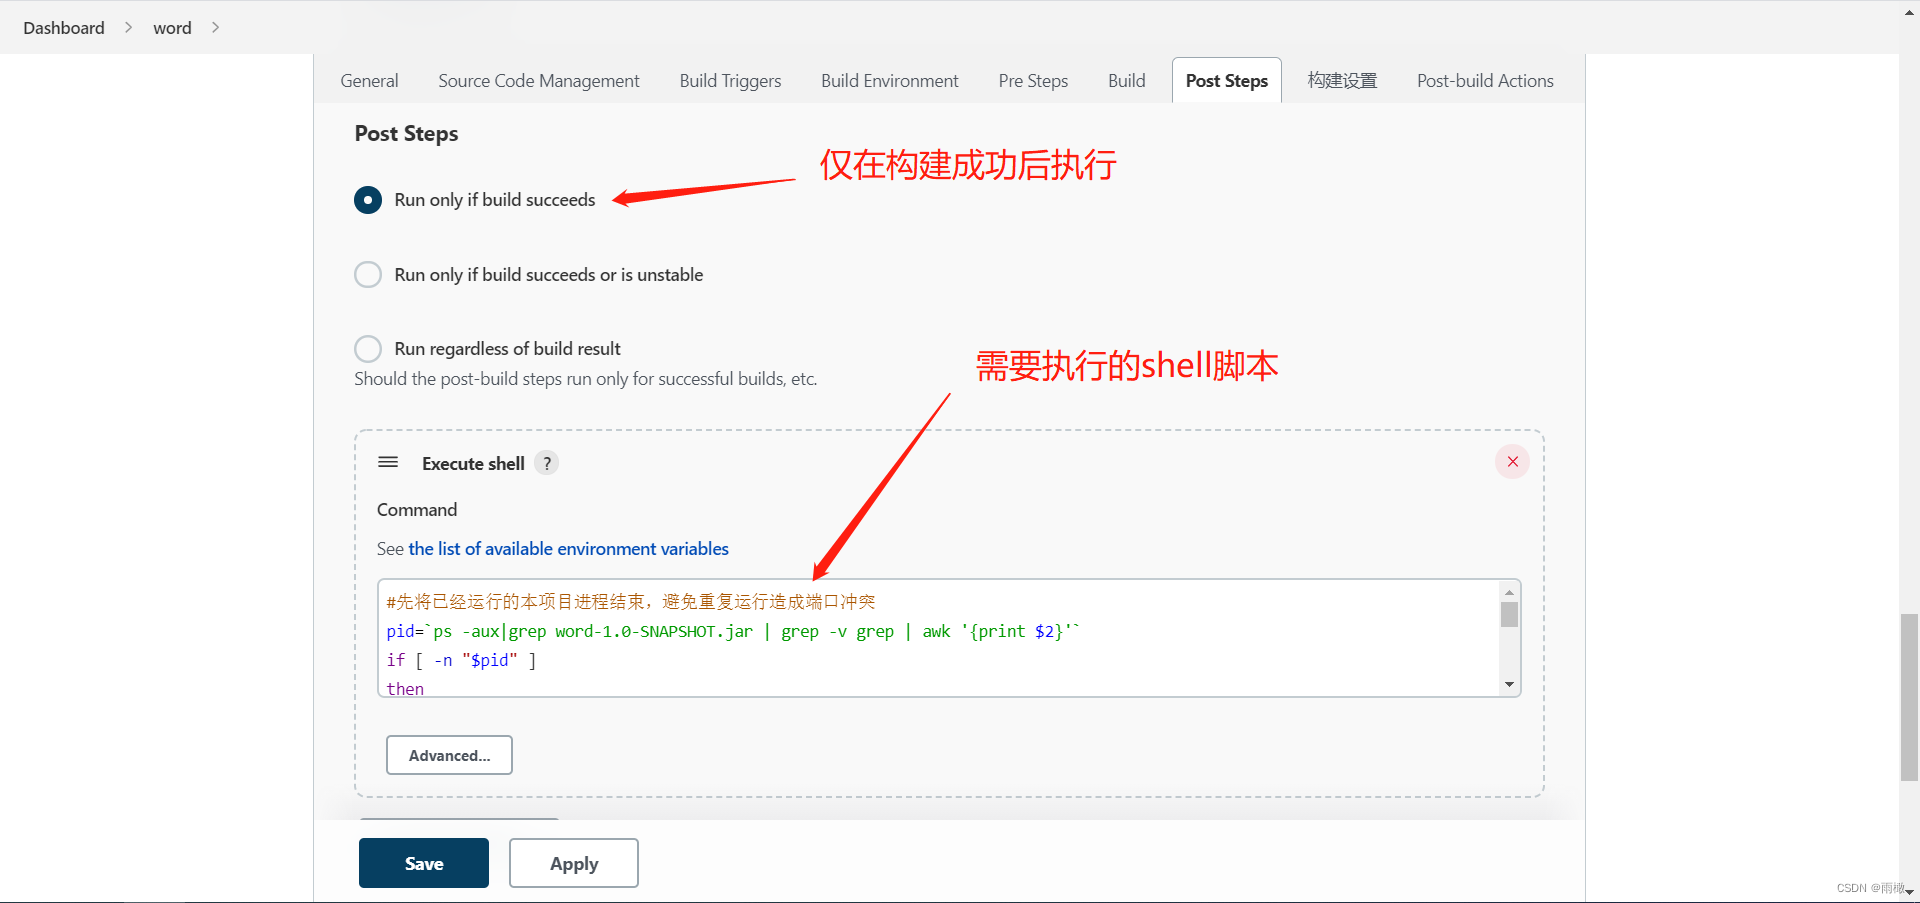
Task: Click inside the shell Command text area
Action: click(939, 638)
